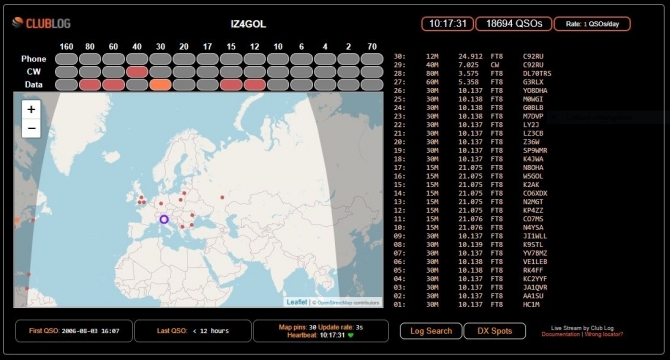Select log entry K4JWA
This screenshot has width=670, height=360.
469,159
